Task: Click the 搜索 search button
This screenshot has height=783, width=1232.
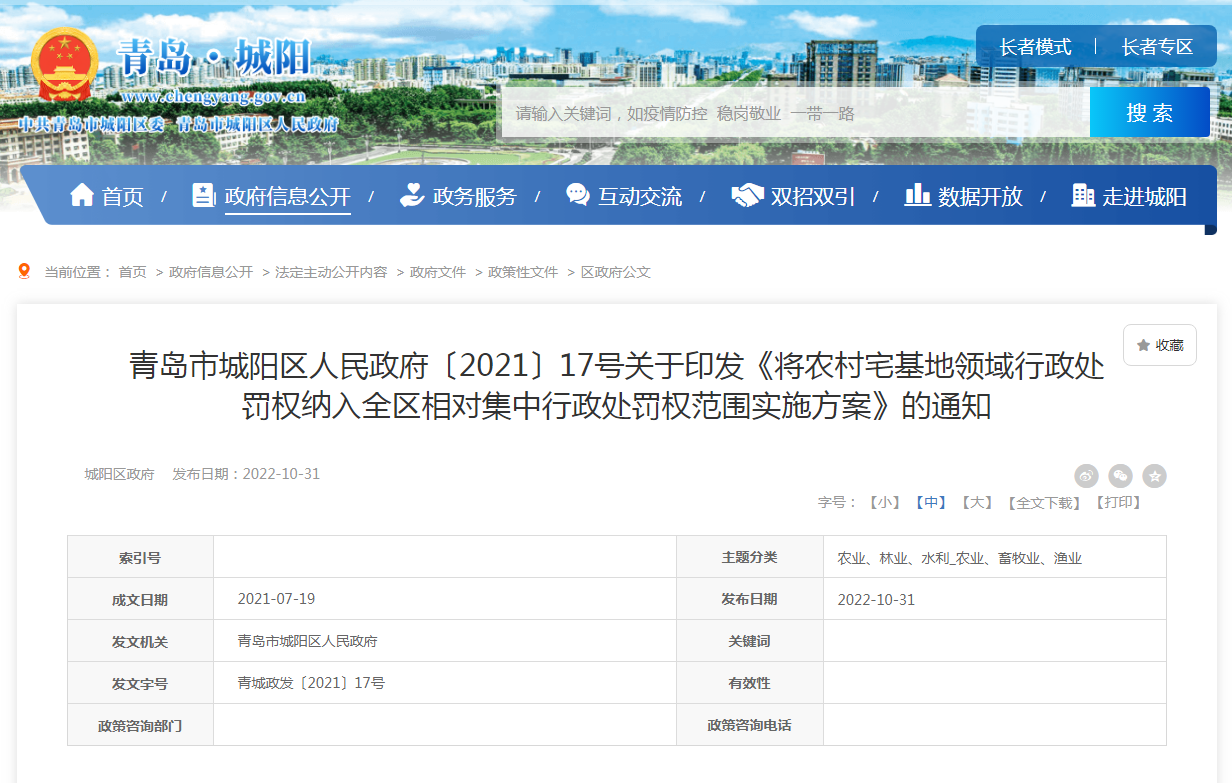Action: tap(1150, 113)
